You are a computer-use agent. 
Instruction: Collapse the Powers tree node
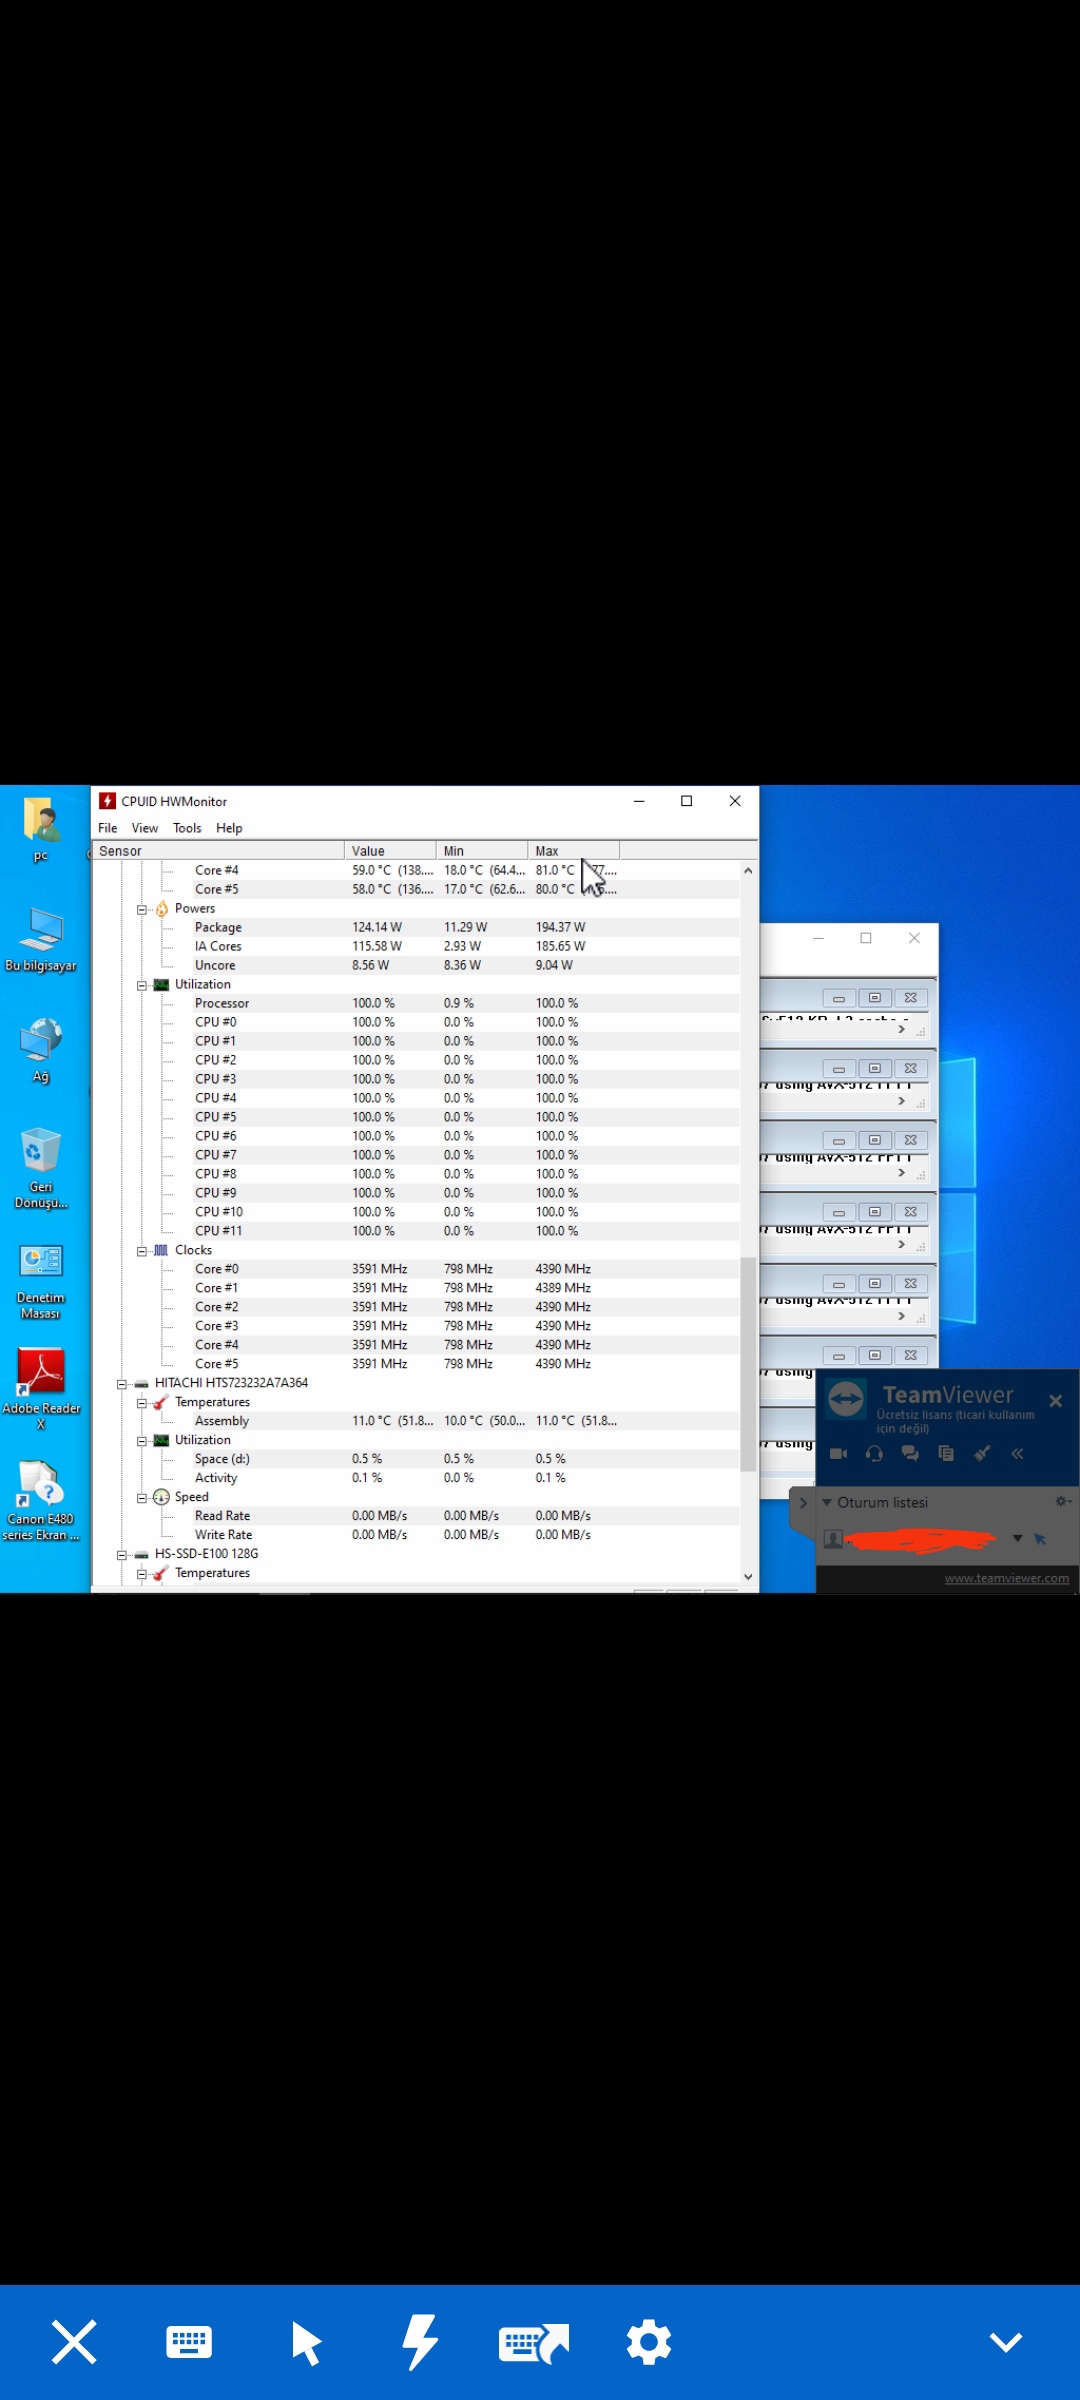coord(142,909)
